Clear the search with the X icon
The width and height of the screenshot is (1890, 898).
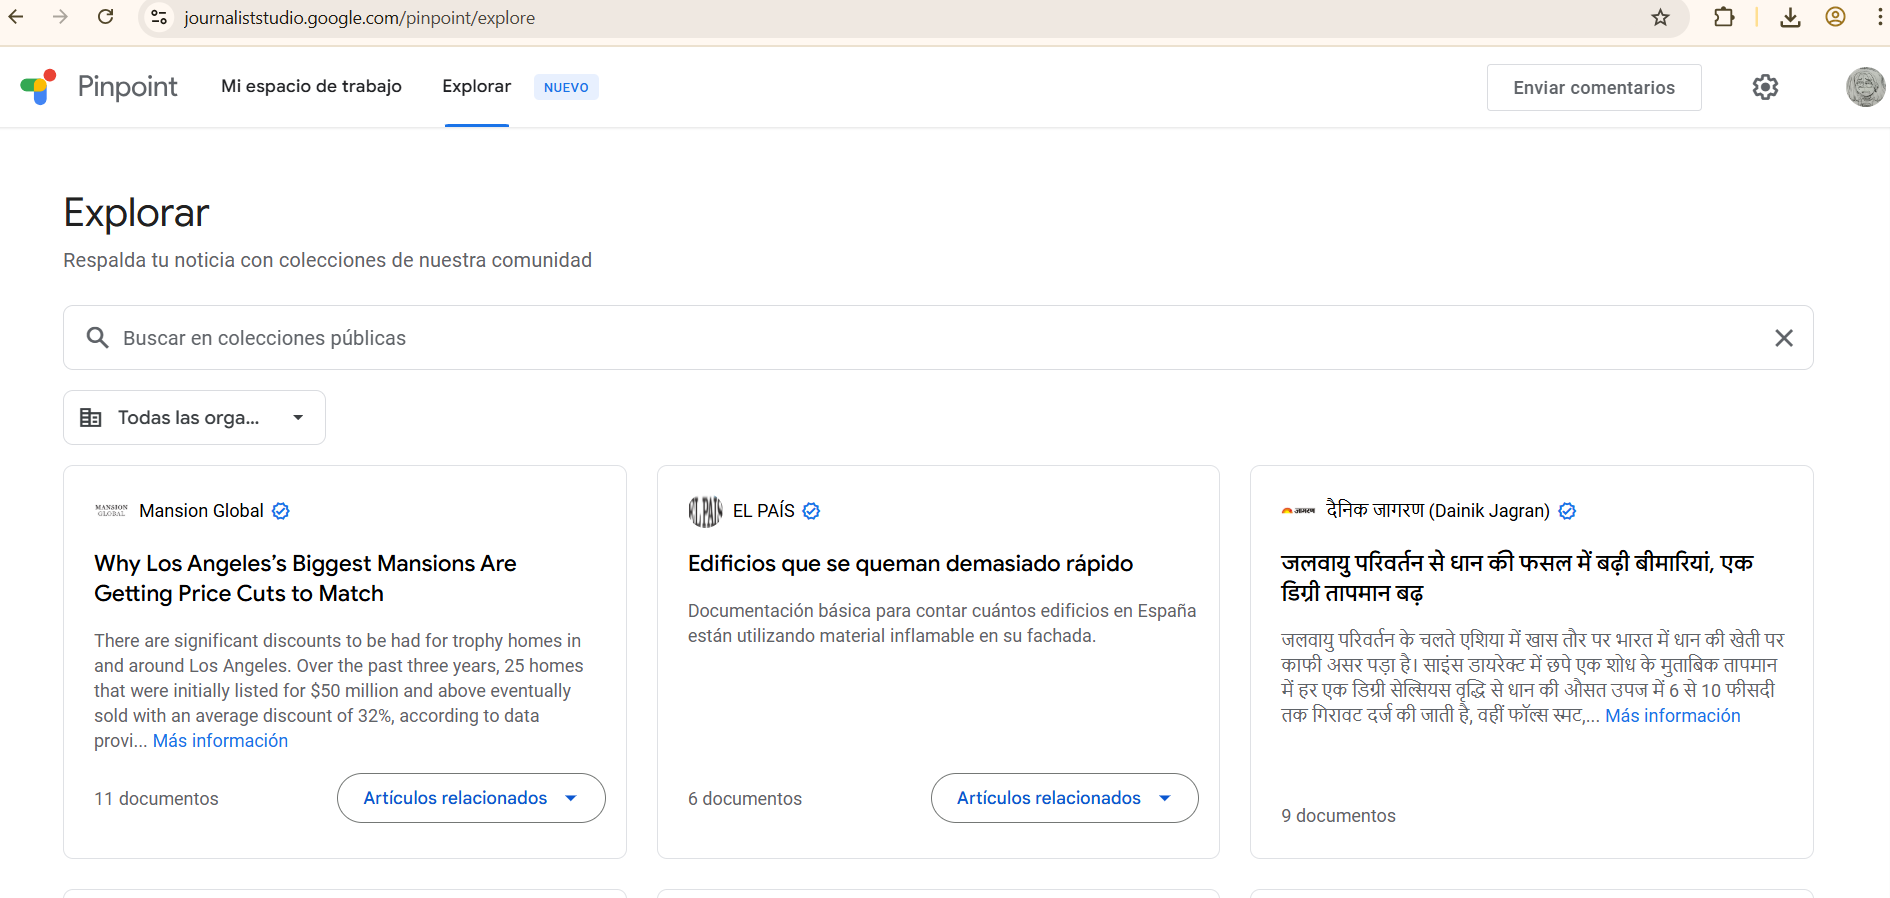(x=1783, y=338)
